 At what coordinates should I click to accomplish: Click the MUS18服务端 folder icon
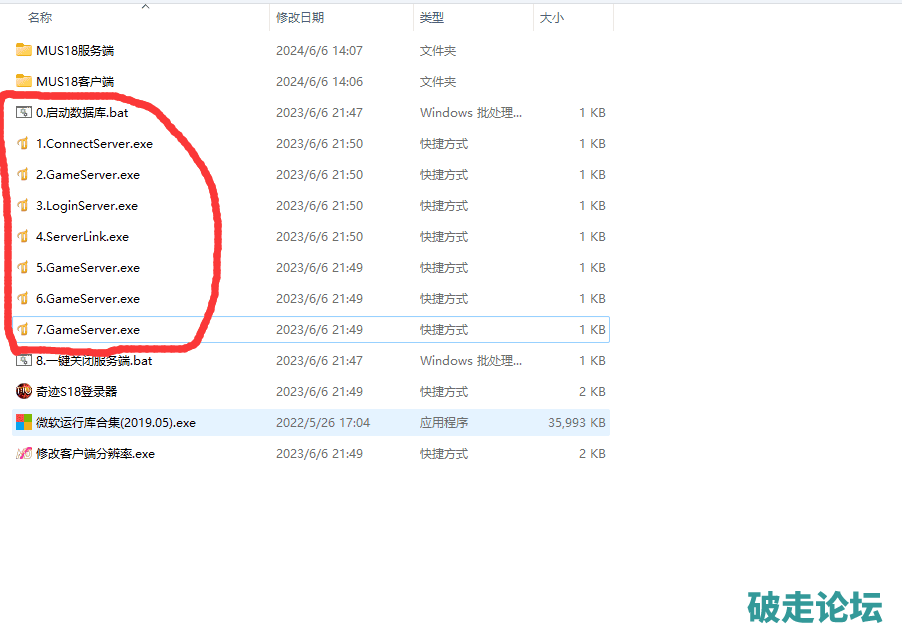pos(24,50)
